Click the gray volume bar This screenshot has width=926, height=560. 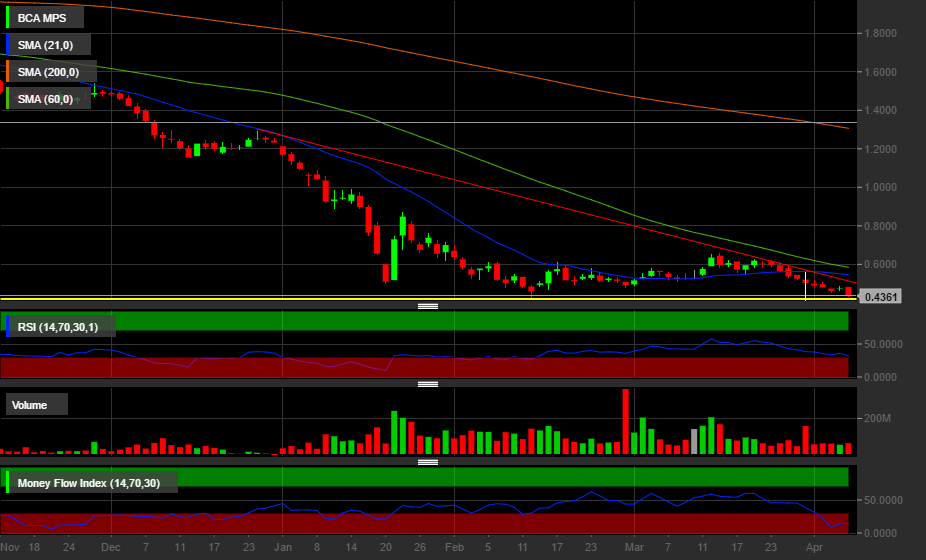pyautogui.click(x=694, y=441)
